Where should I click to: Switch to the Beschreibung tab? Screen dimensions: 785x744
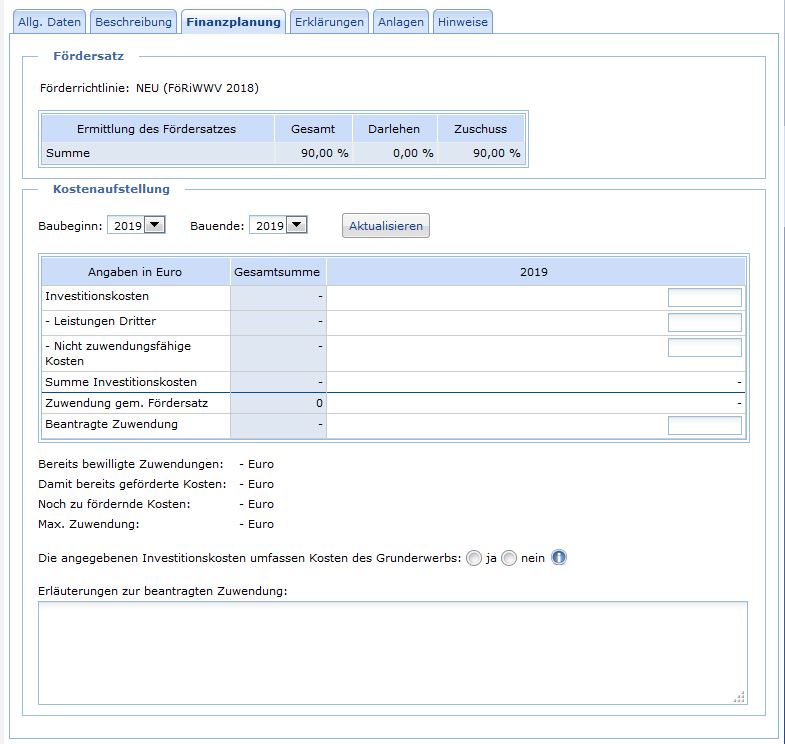pyautogui.click(x=133, y=22)
